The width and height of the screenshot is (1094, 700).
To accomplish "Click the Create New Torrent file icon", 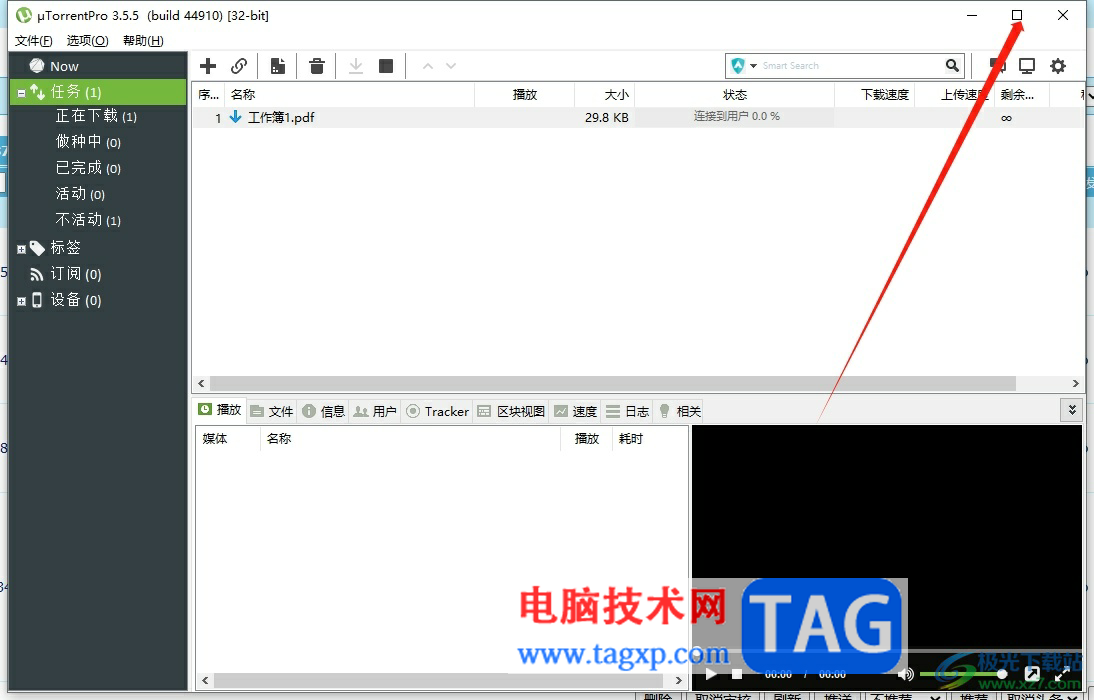I will point(278,66).
